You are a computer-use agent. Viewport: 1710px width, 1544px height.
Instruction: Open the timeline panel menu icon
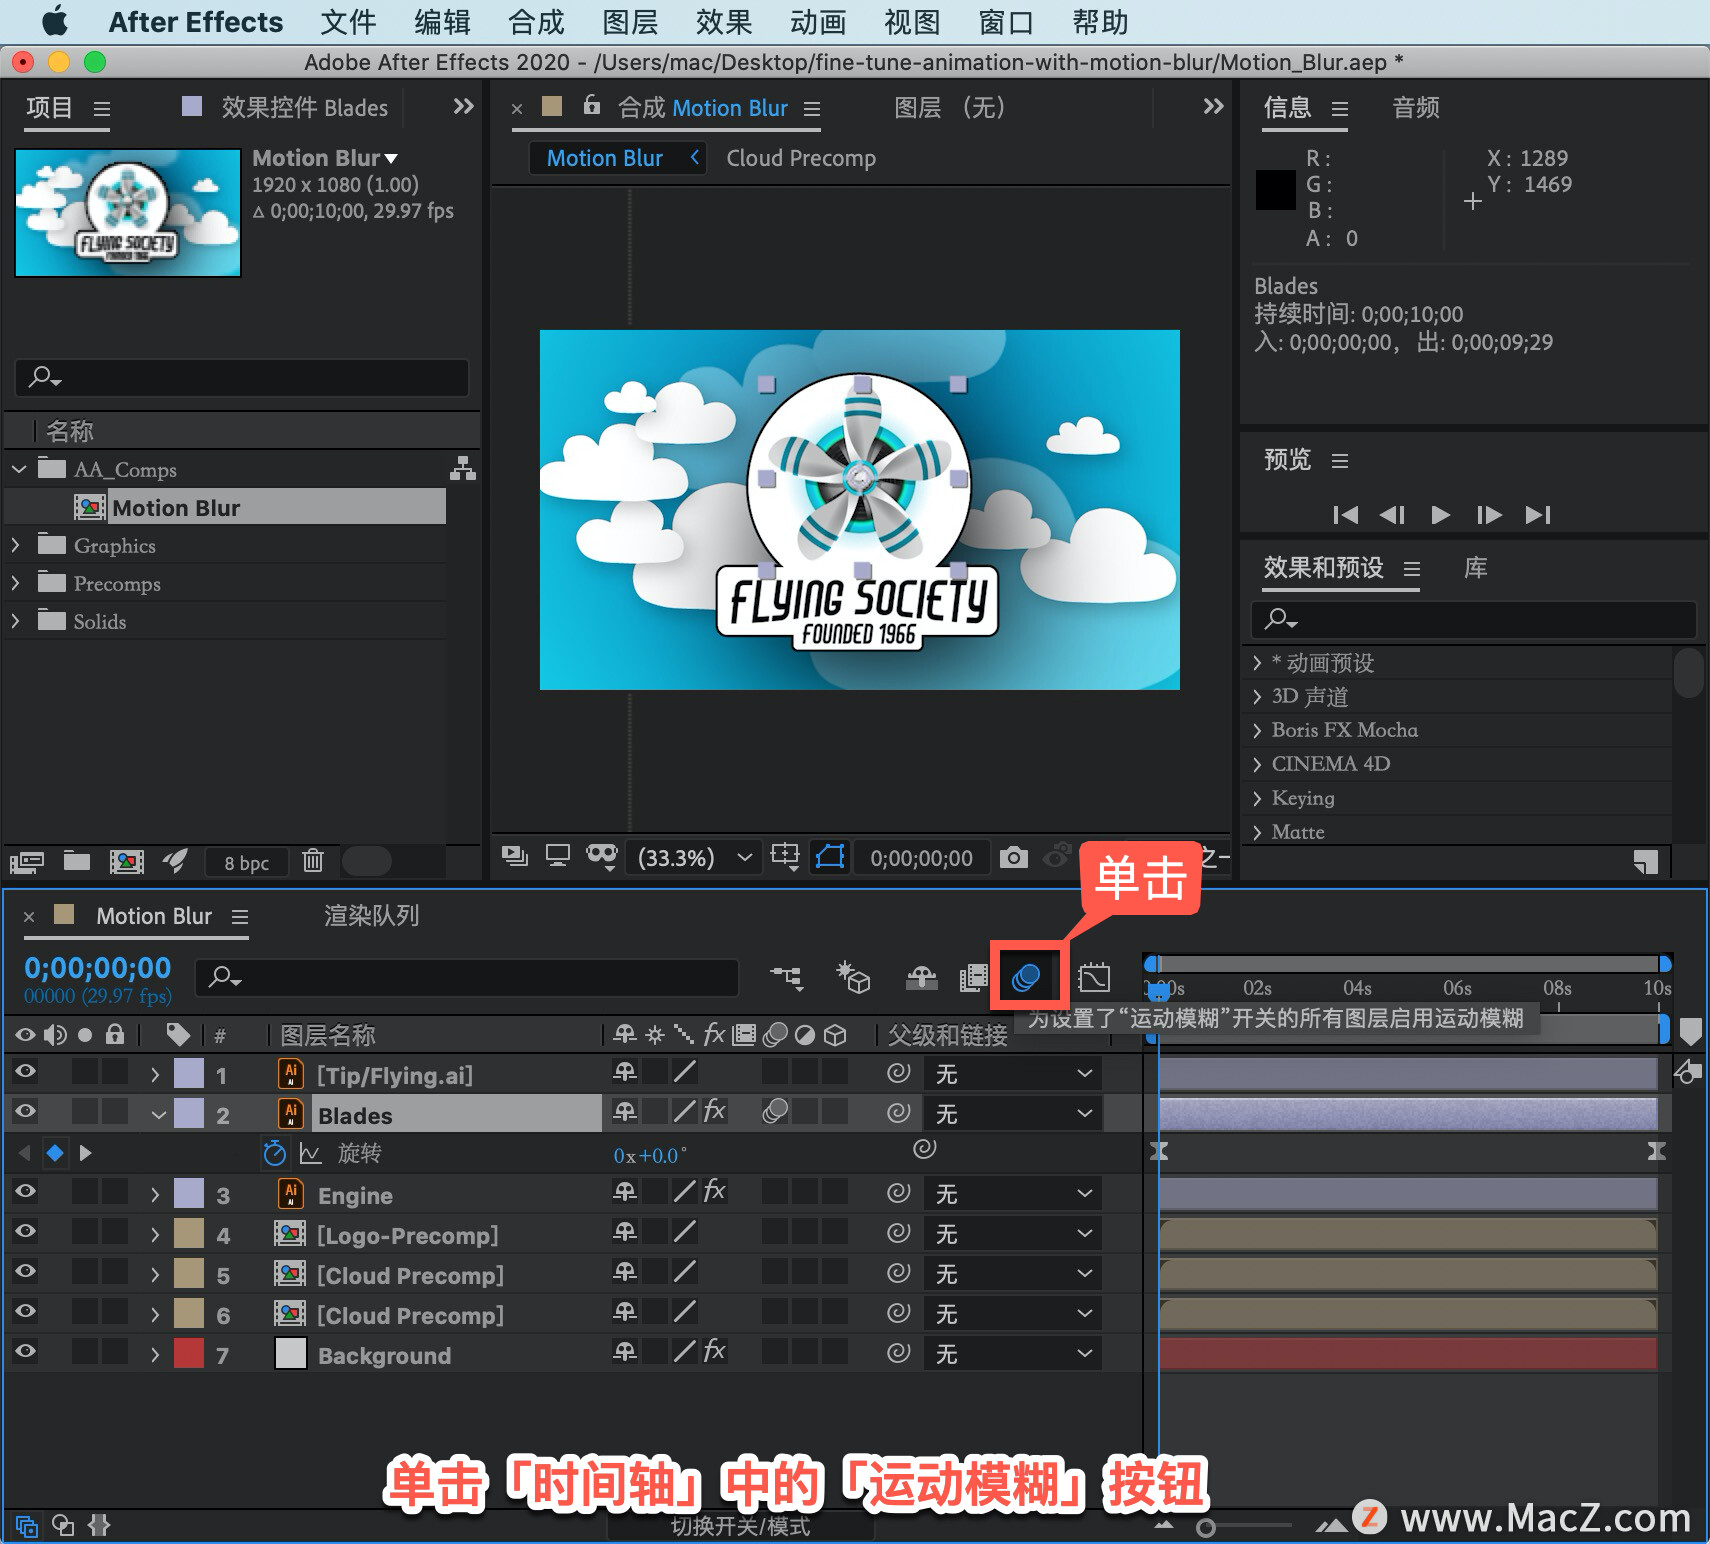click(x=240, y=917)
